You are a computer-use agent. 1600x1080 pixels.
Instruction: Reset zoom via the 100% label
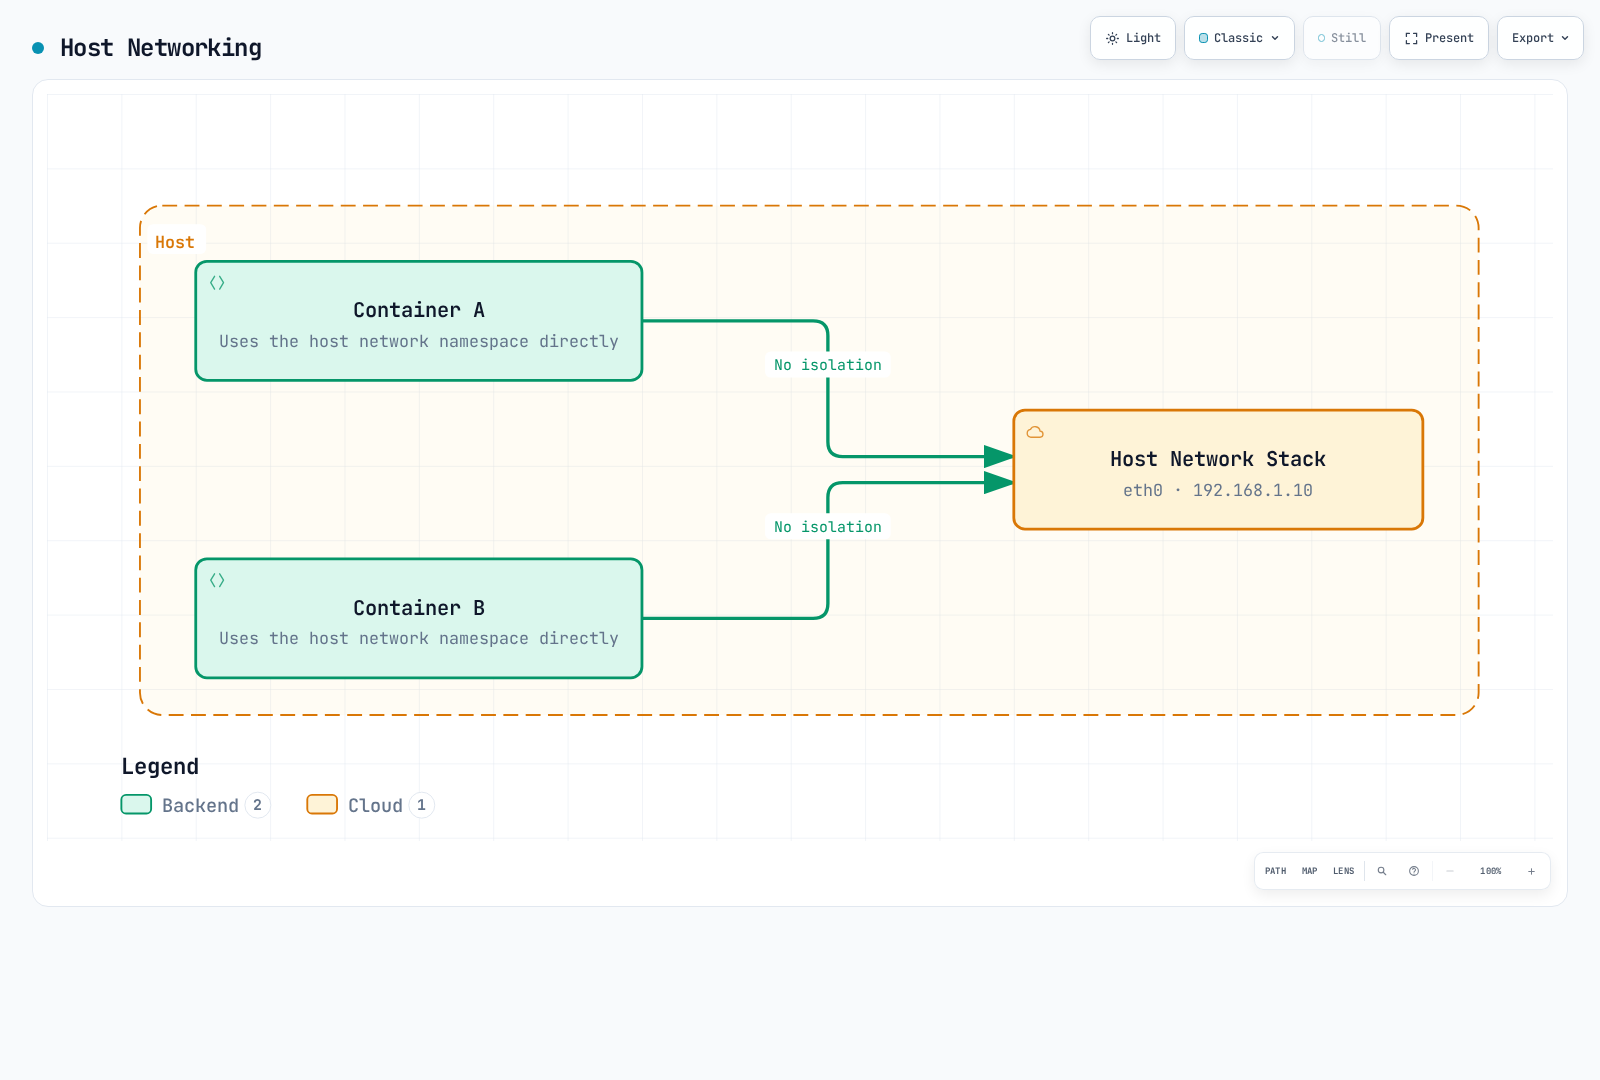(1491, 871)
